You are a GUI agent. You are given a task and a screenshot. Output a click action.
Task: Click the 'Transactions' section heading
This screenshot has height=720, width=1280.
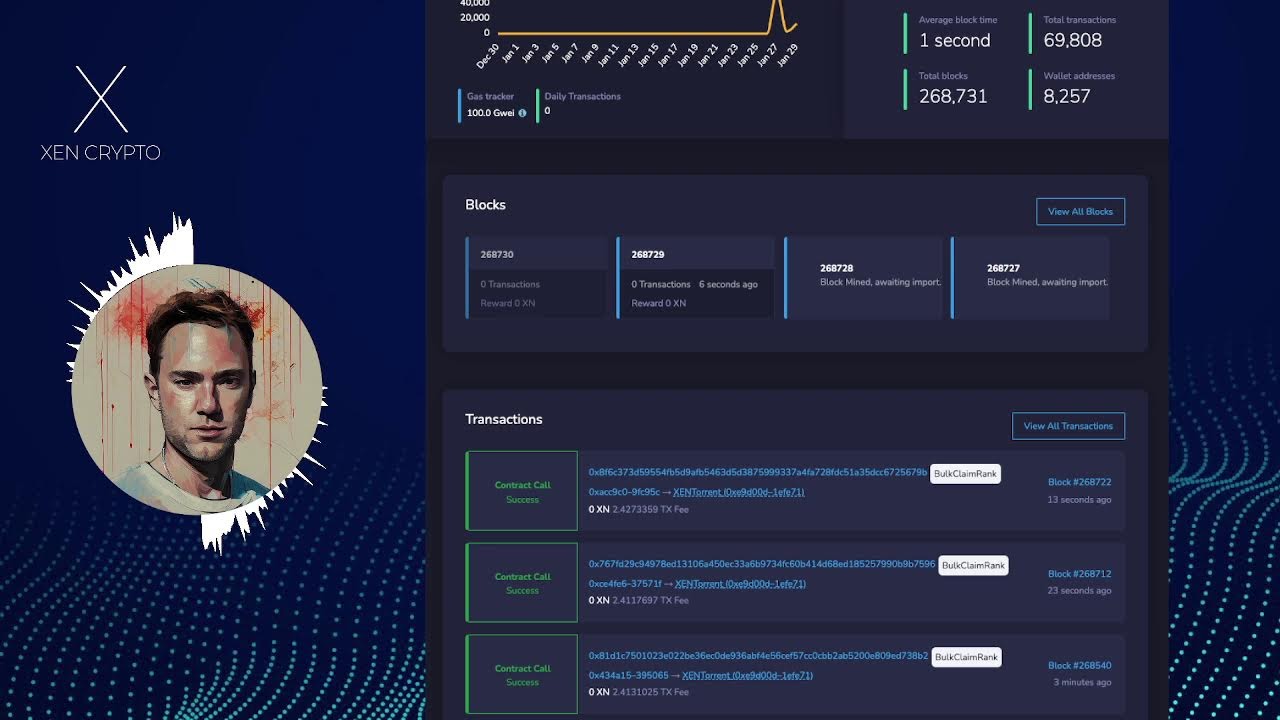[x=503, y=419]
